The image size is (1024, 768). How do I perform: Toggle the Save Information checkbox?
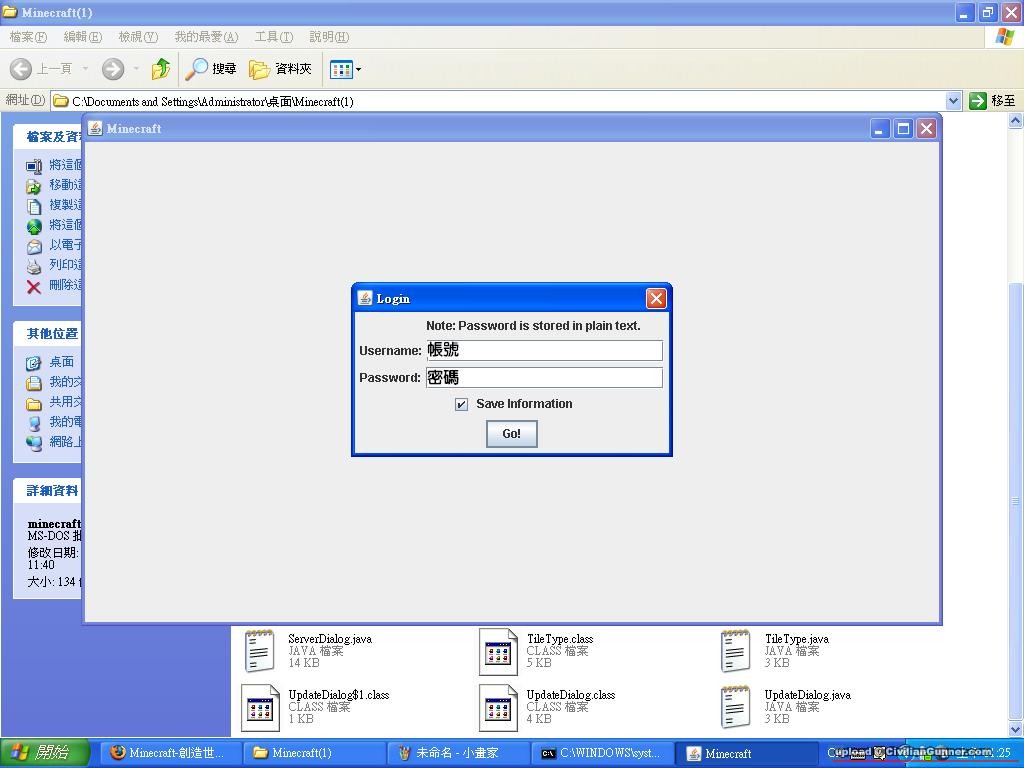[461, 404]
